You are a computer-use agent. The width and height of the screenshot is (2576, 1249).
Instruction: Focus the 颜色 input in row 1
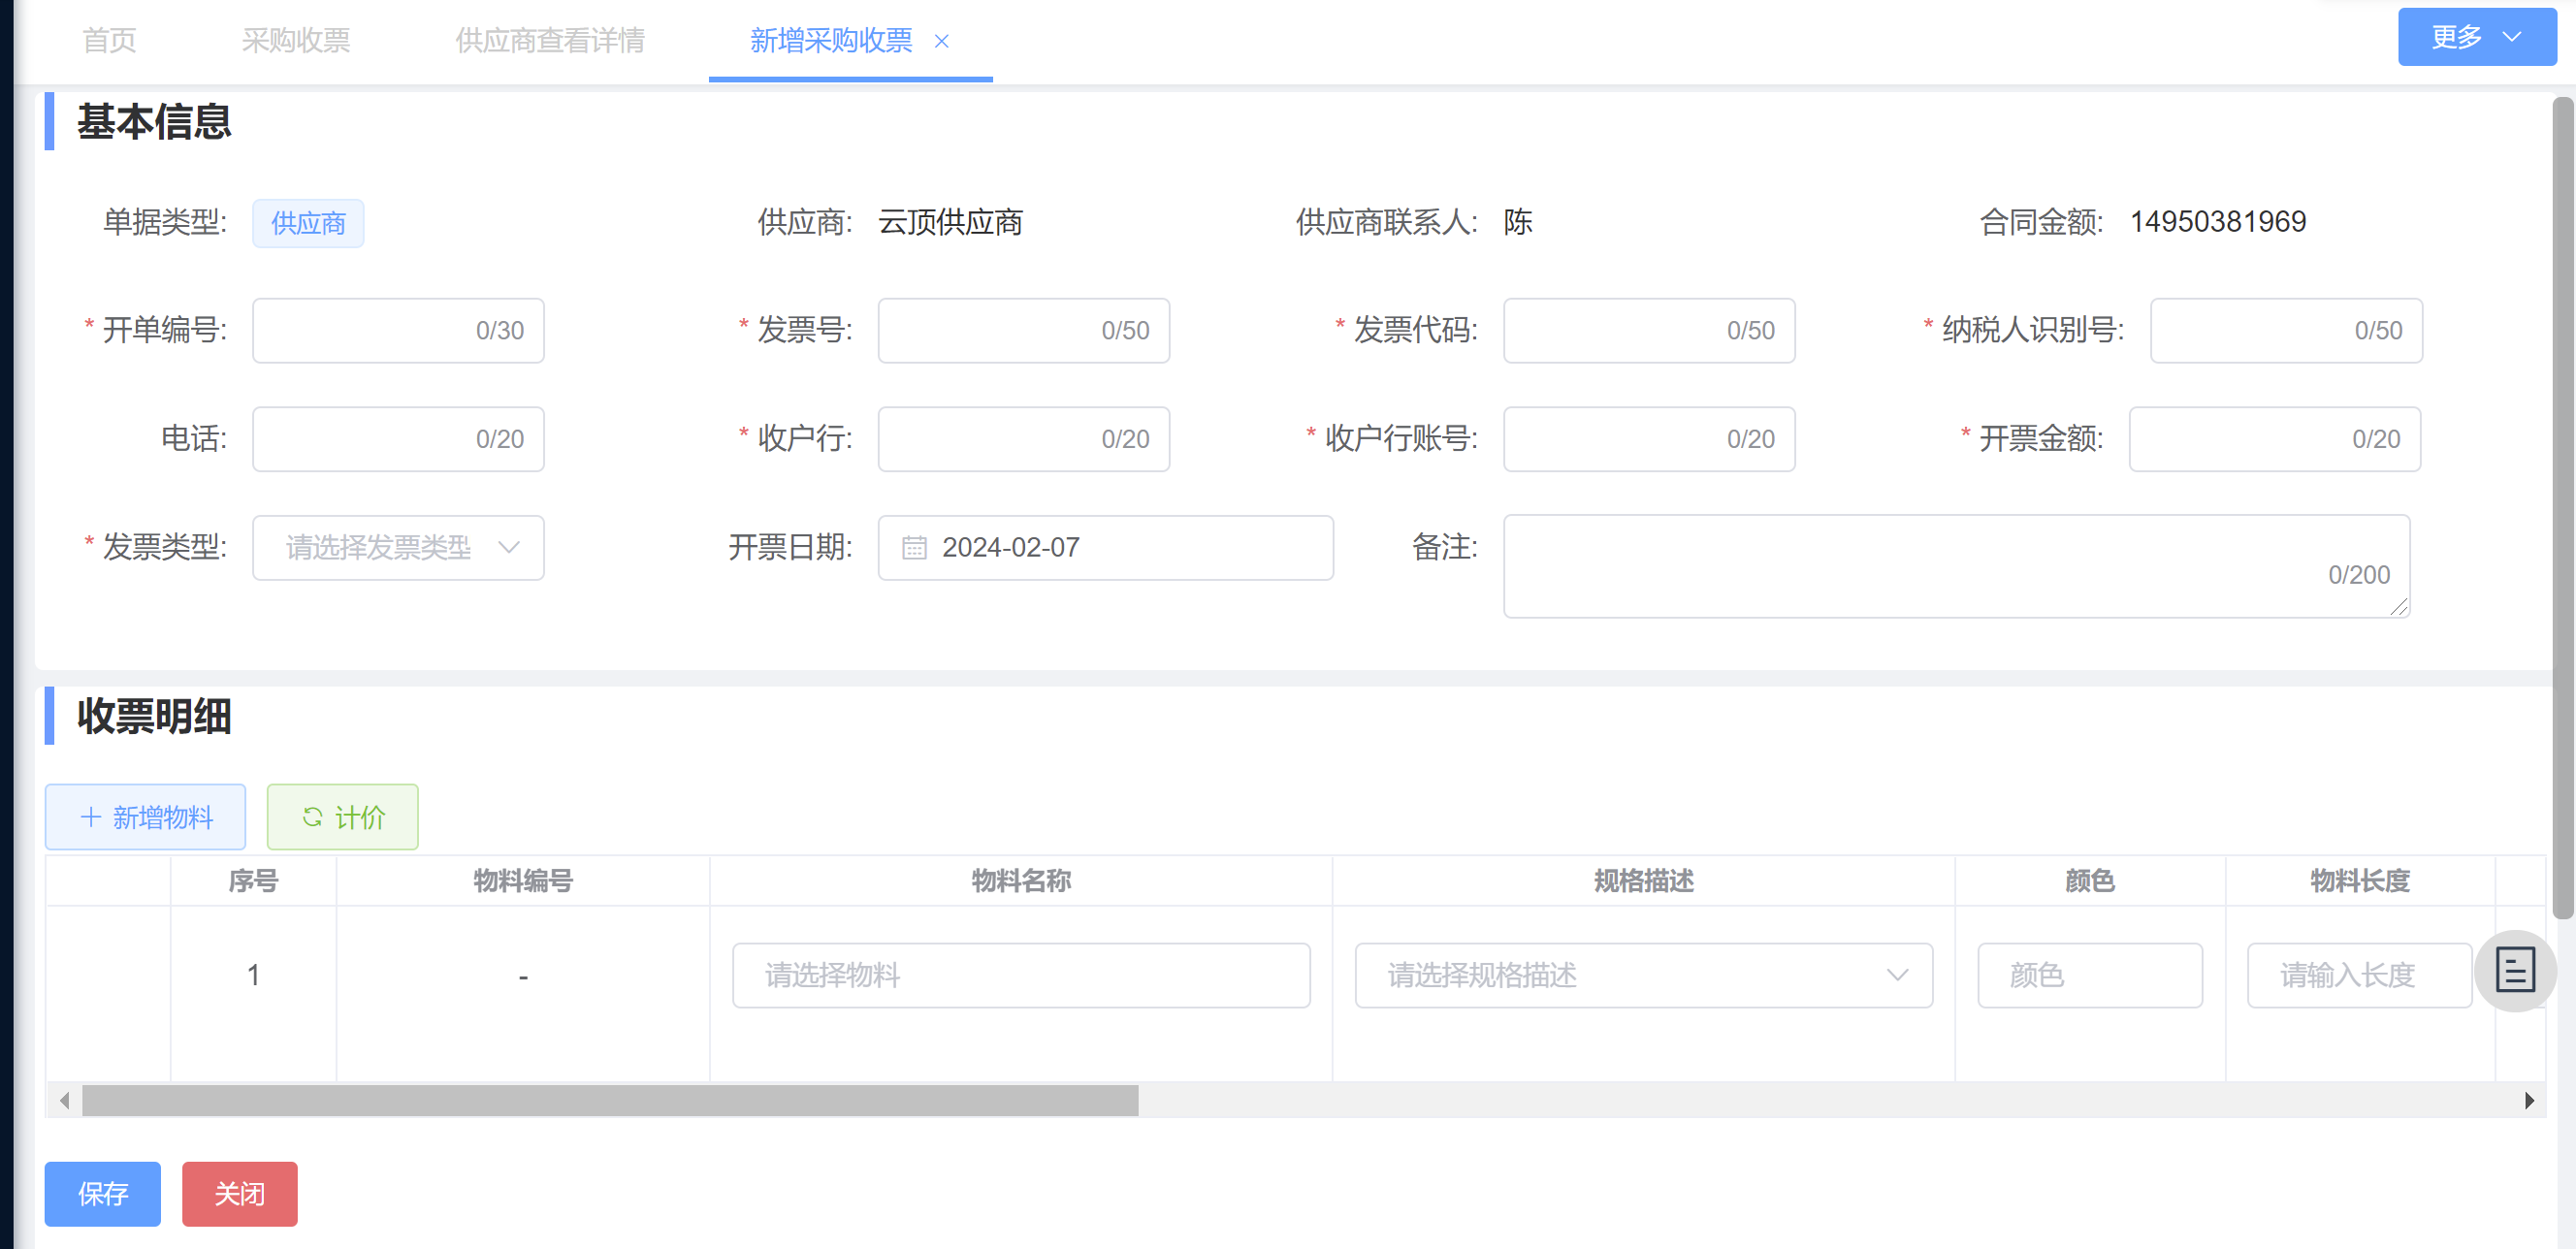click(2089, 975)
